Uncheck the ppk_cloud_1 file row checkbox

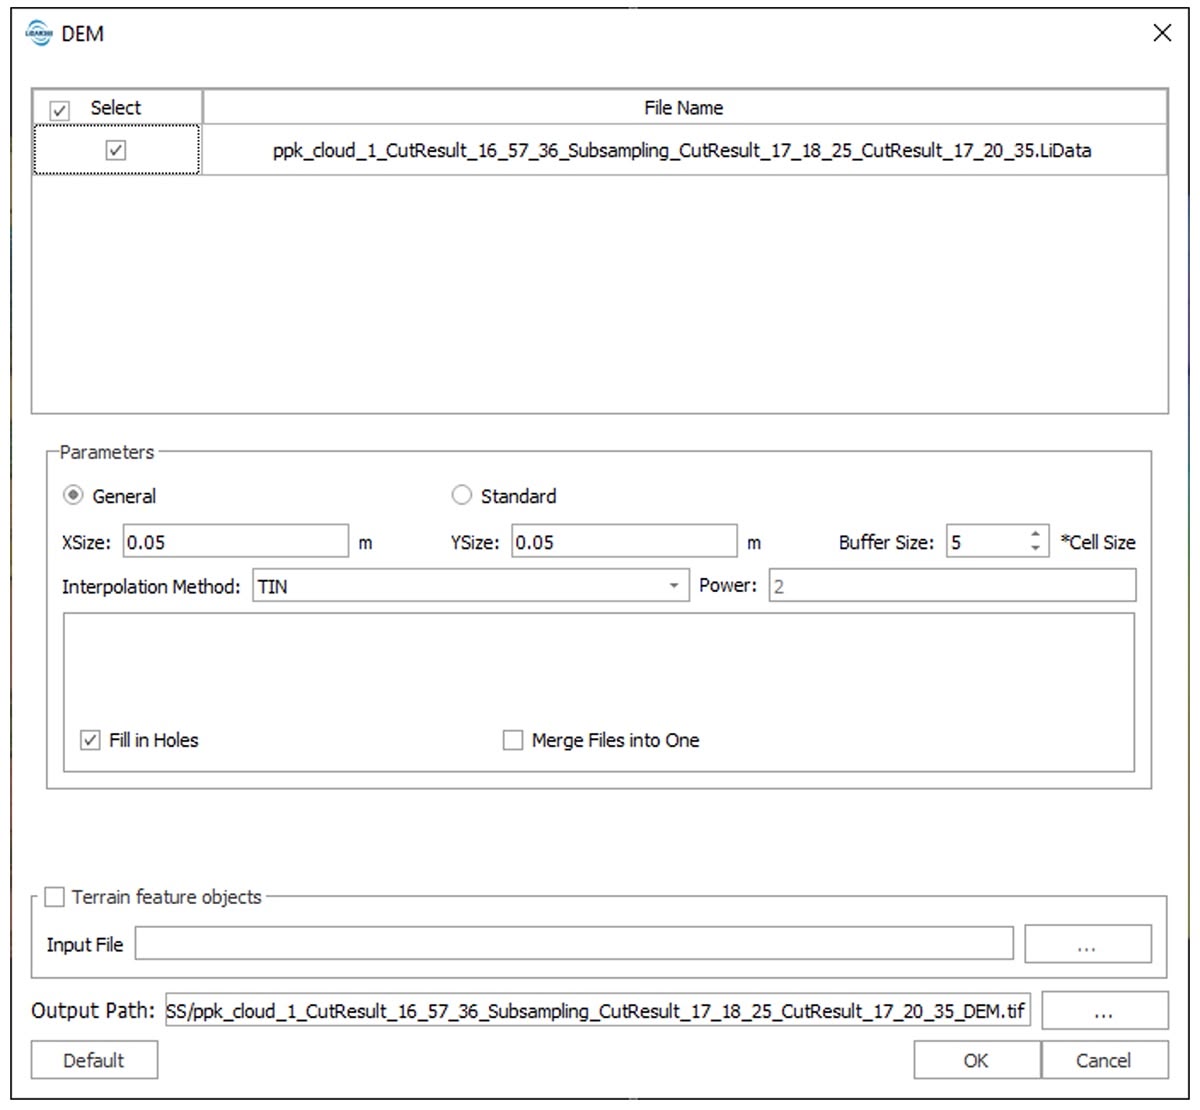point(116,150)
